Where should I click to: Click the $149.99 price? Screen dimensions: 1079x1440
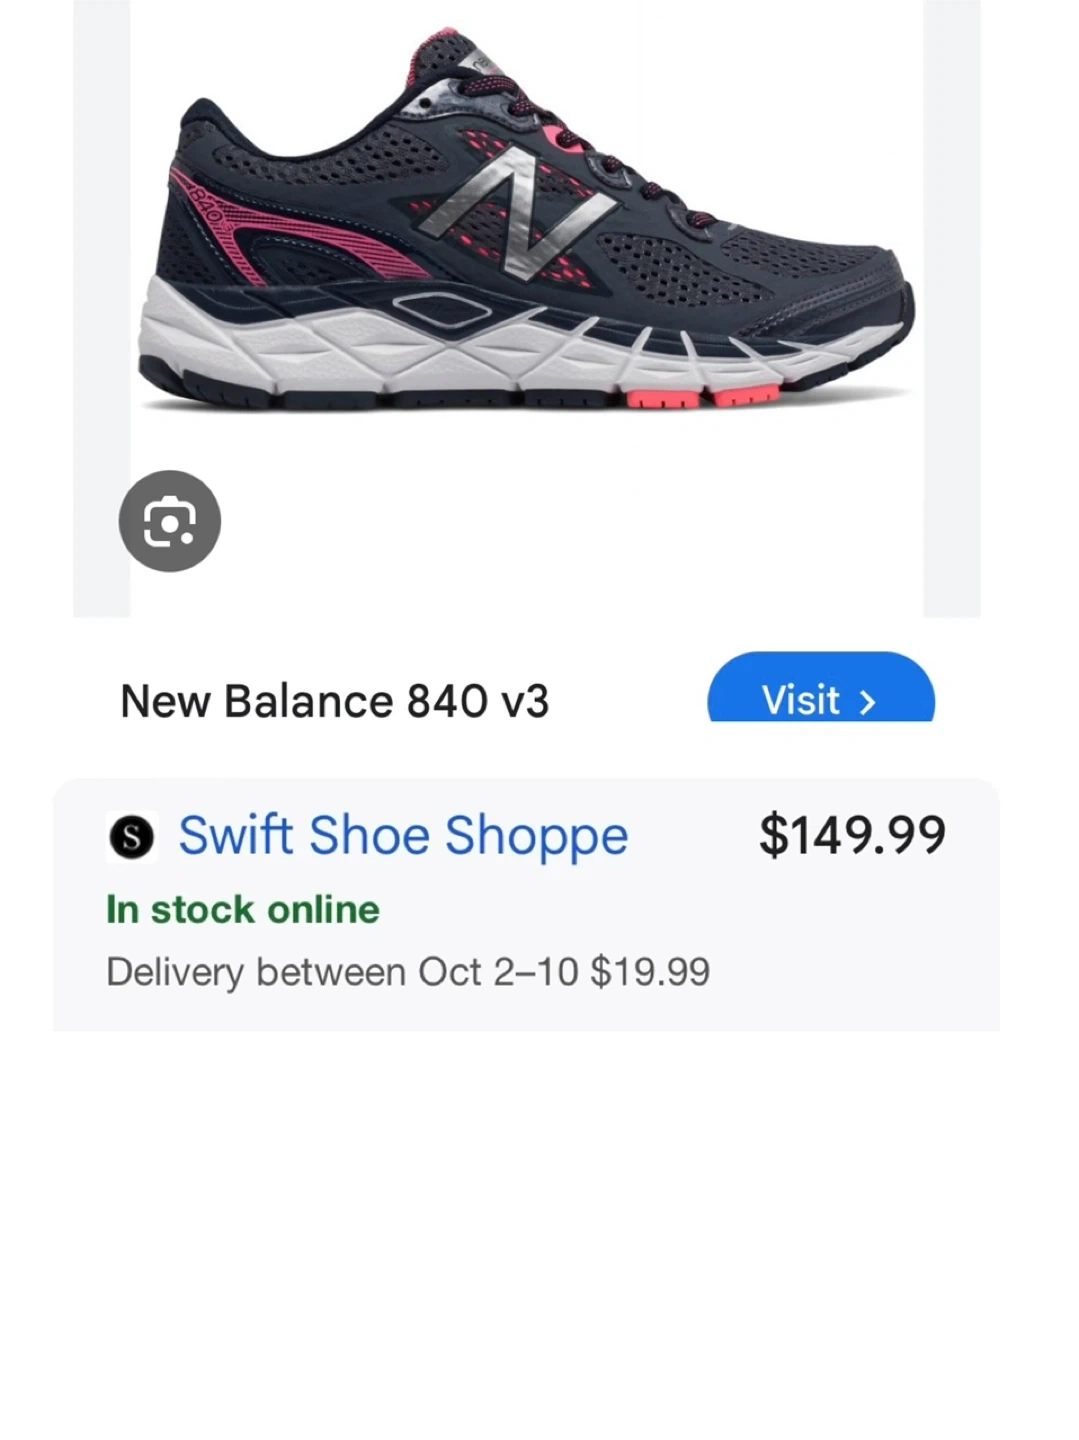852,836
